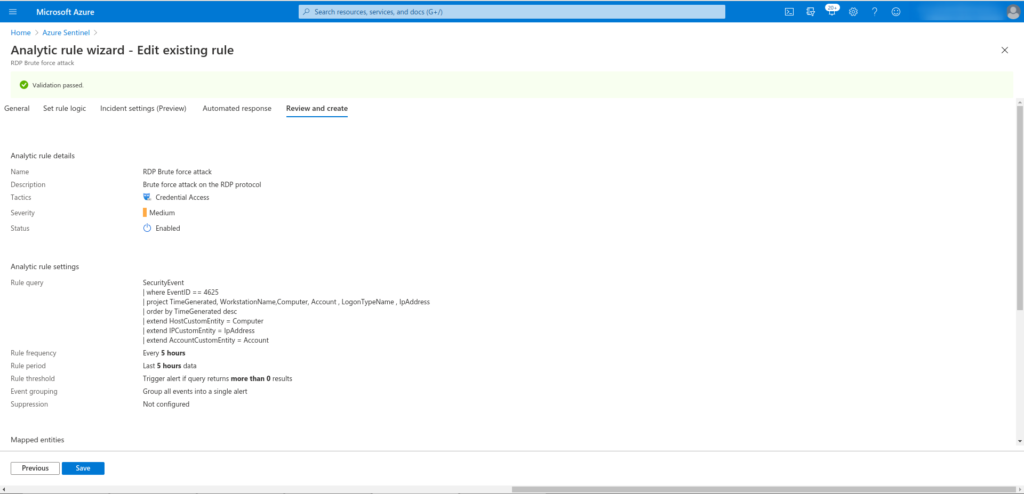Open portal Settings gear
Image resolution: width=1024 pixels, height=494 pixels.
[853, 12]
